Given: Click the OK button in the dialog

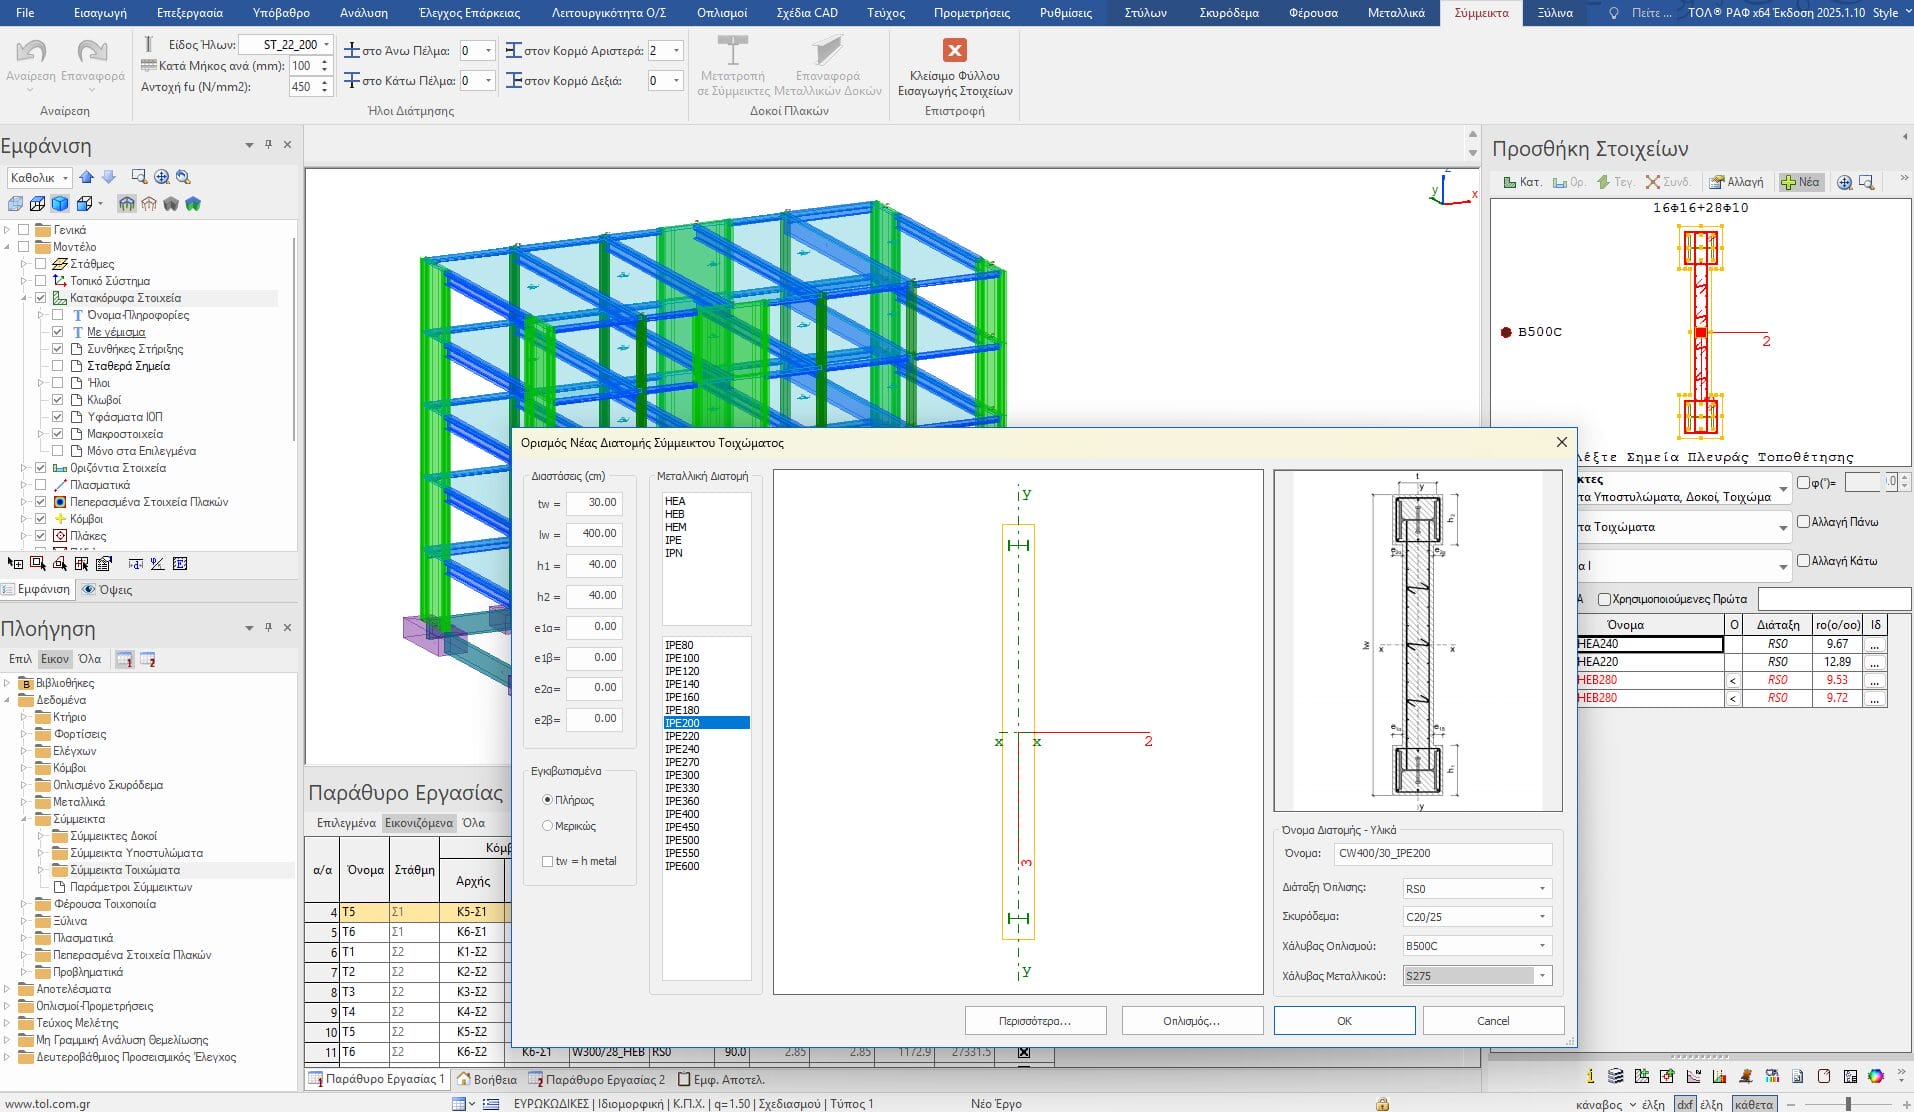Looking at the screenshot, I should tap(1344, 1021).
